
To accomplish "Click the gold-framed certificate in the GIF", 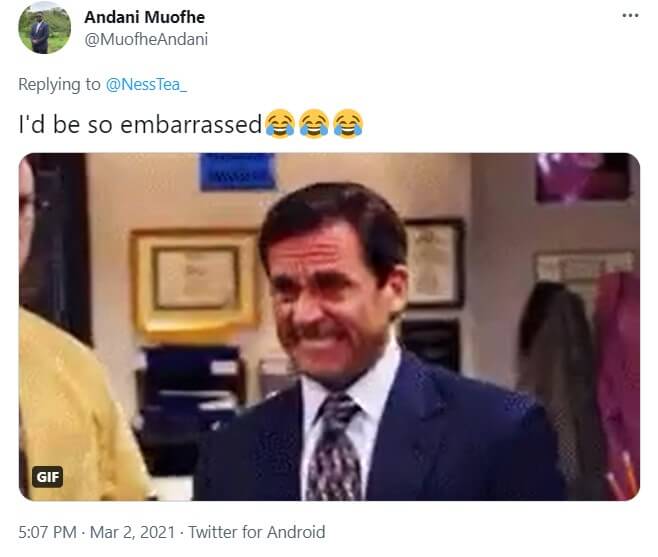I will click(195, 280).
